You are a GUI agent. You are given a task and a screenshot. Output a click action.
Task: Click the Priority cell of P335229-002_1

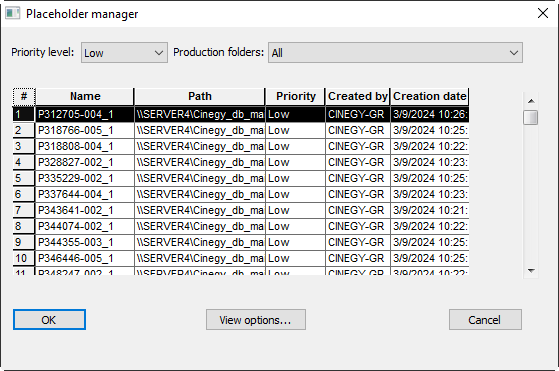tap(296, 179)
